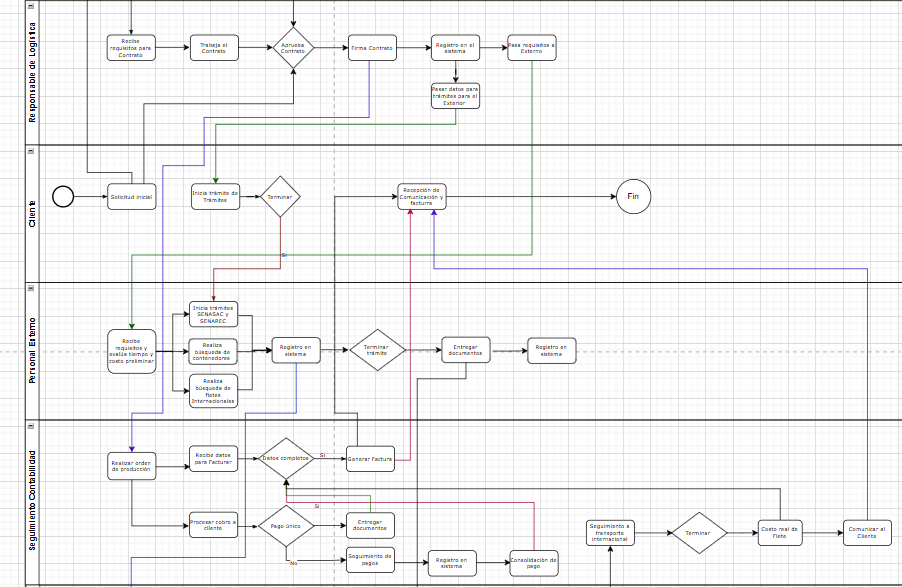
Task: Select the Pago único decision diamond
Action: pyautogui.click(x=285, y=524)
